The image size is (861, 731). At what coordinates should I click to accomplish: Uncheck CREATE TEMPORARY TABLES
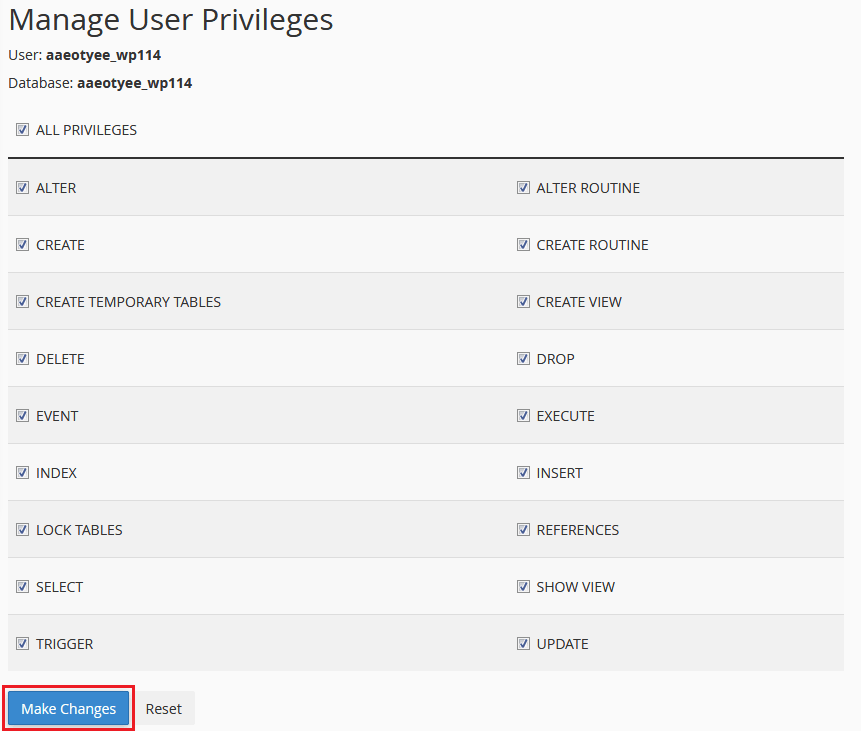click(x=22, y=301)
